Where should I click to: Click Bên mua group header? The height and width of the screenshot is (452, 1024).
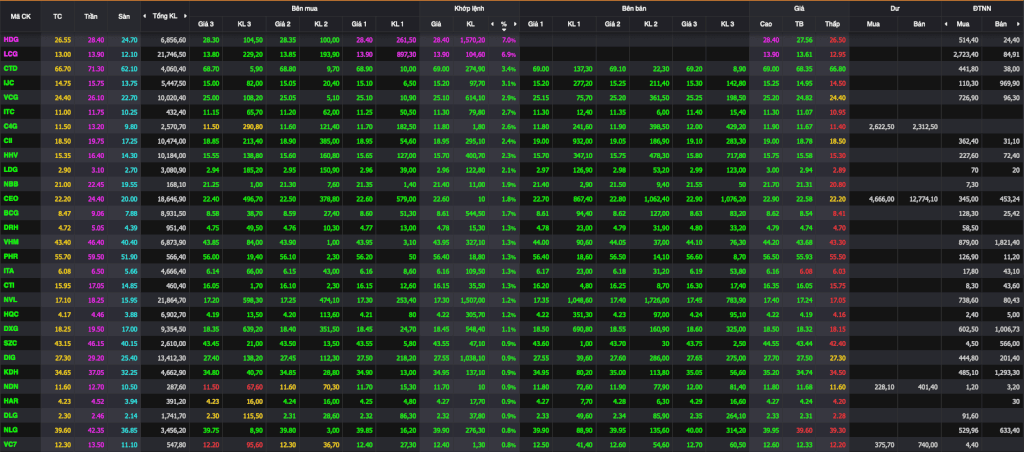[304, 8]
